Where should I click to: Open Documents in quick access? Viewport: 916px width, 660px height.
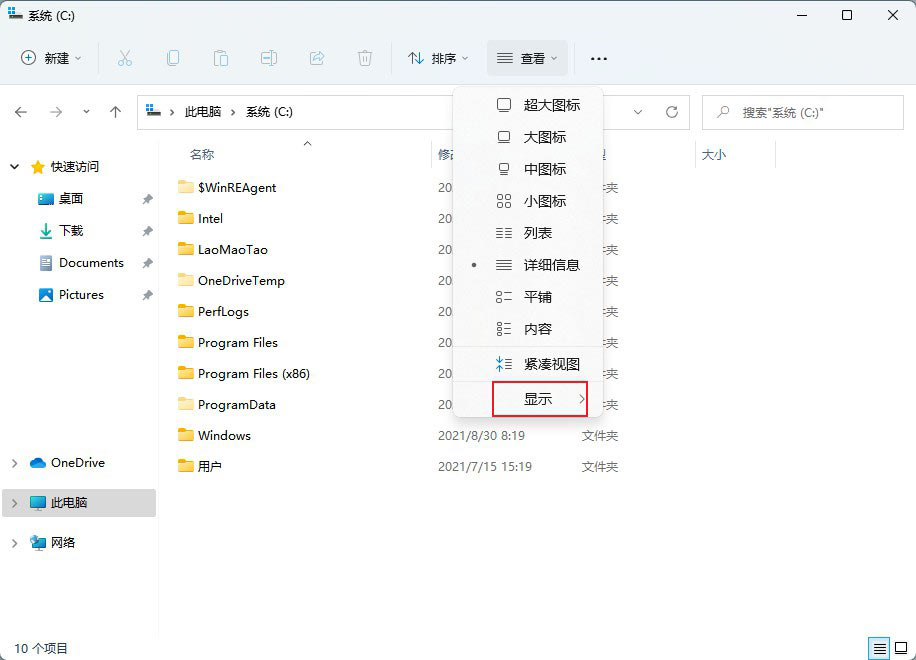(x=91, y=263)
